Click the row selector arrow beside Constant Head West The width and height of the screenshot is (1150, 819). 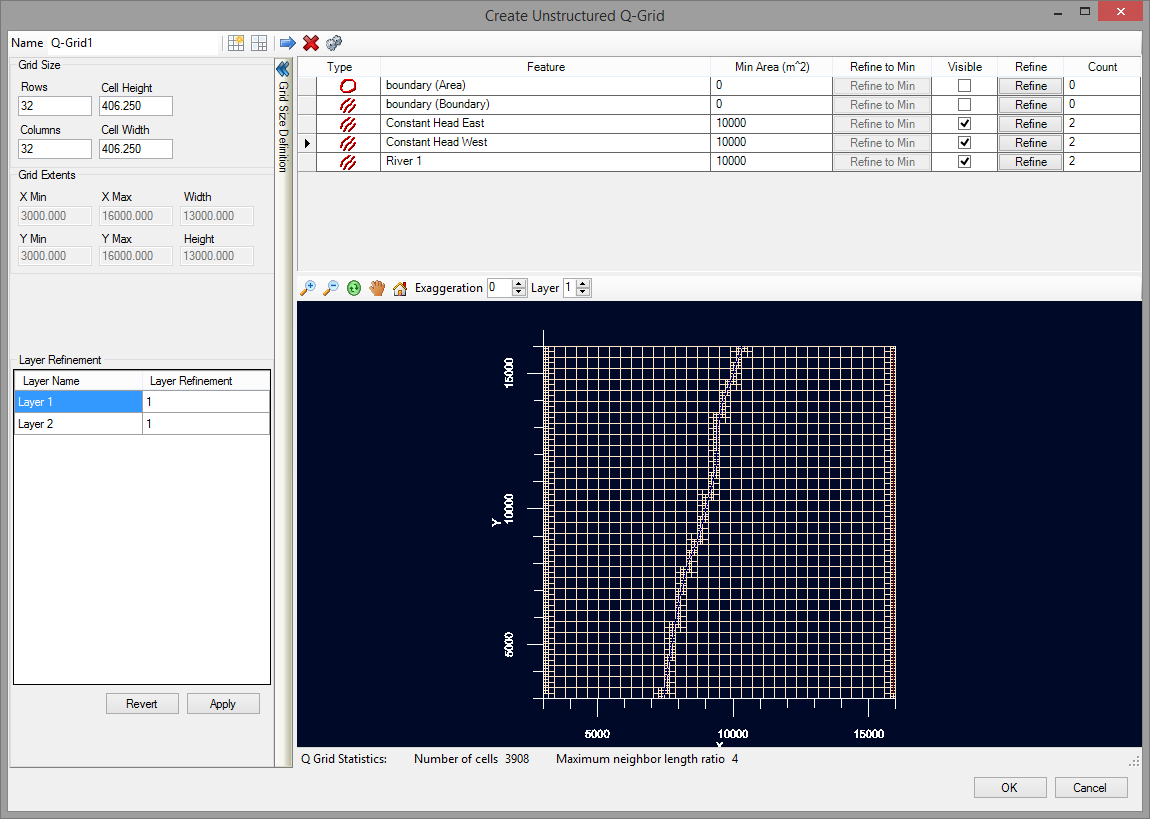[307, 142]
